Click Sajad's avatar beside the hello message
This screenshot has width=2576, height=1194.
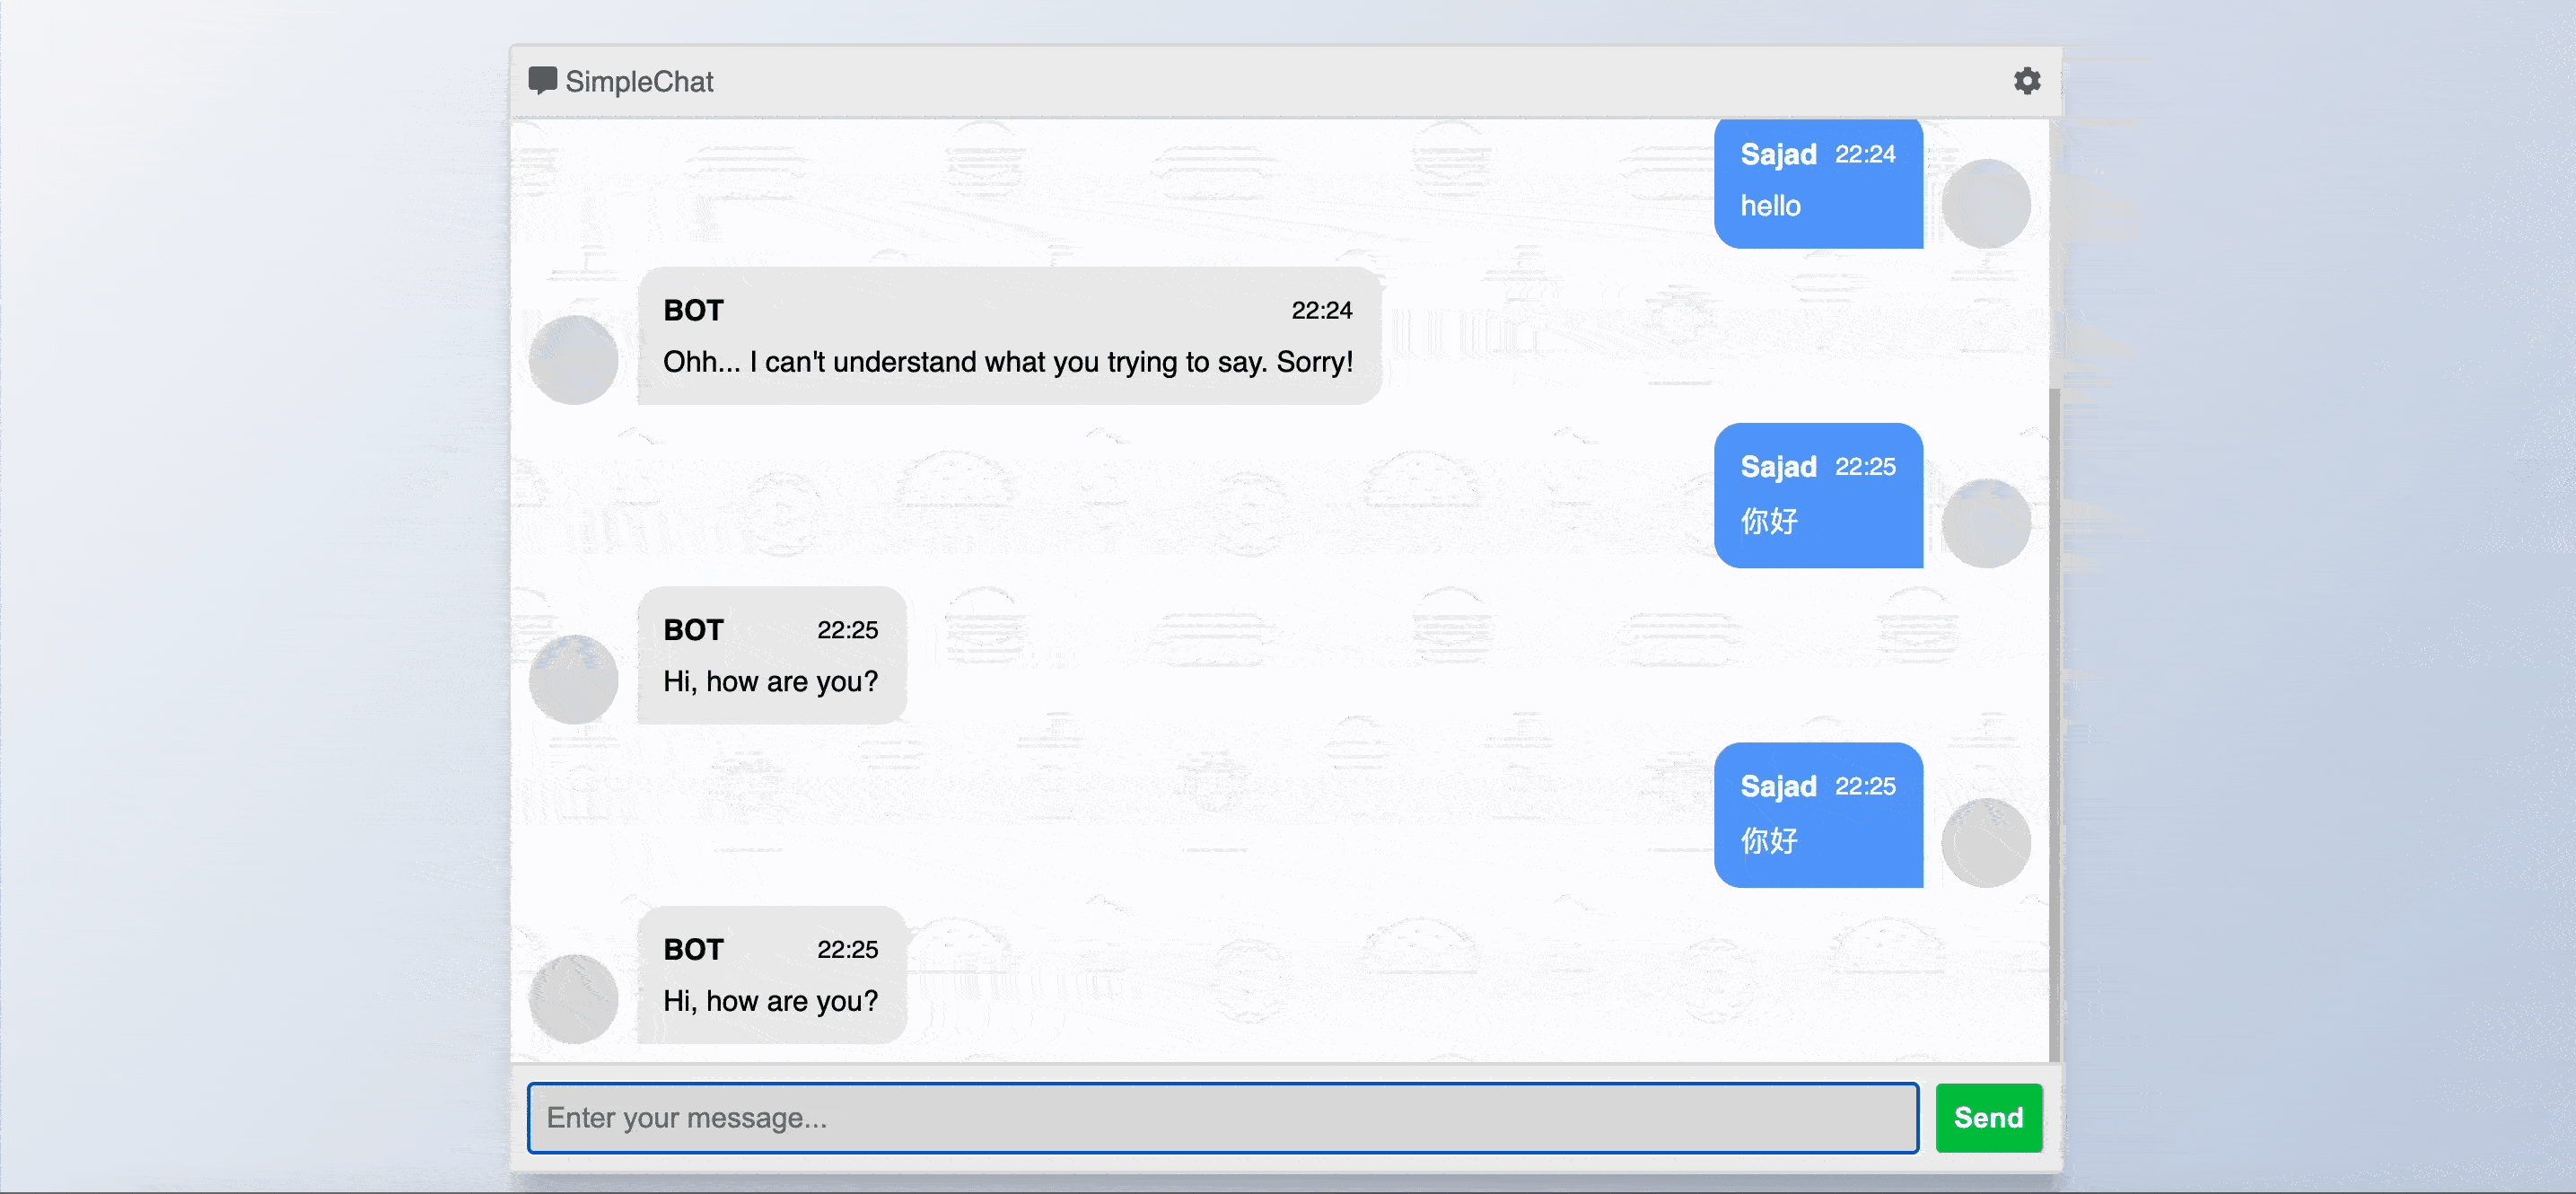coord(1985,204)
